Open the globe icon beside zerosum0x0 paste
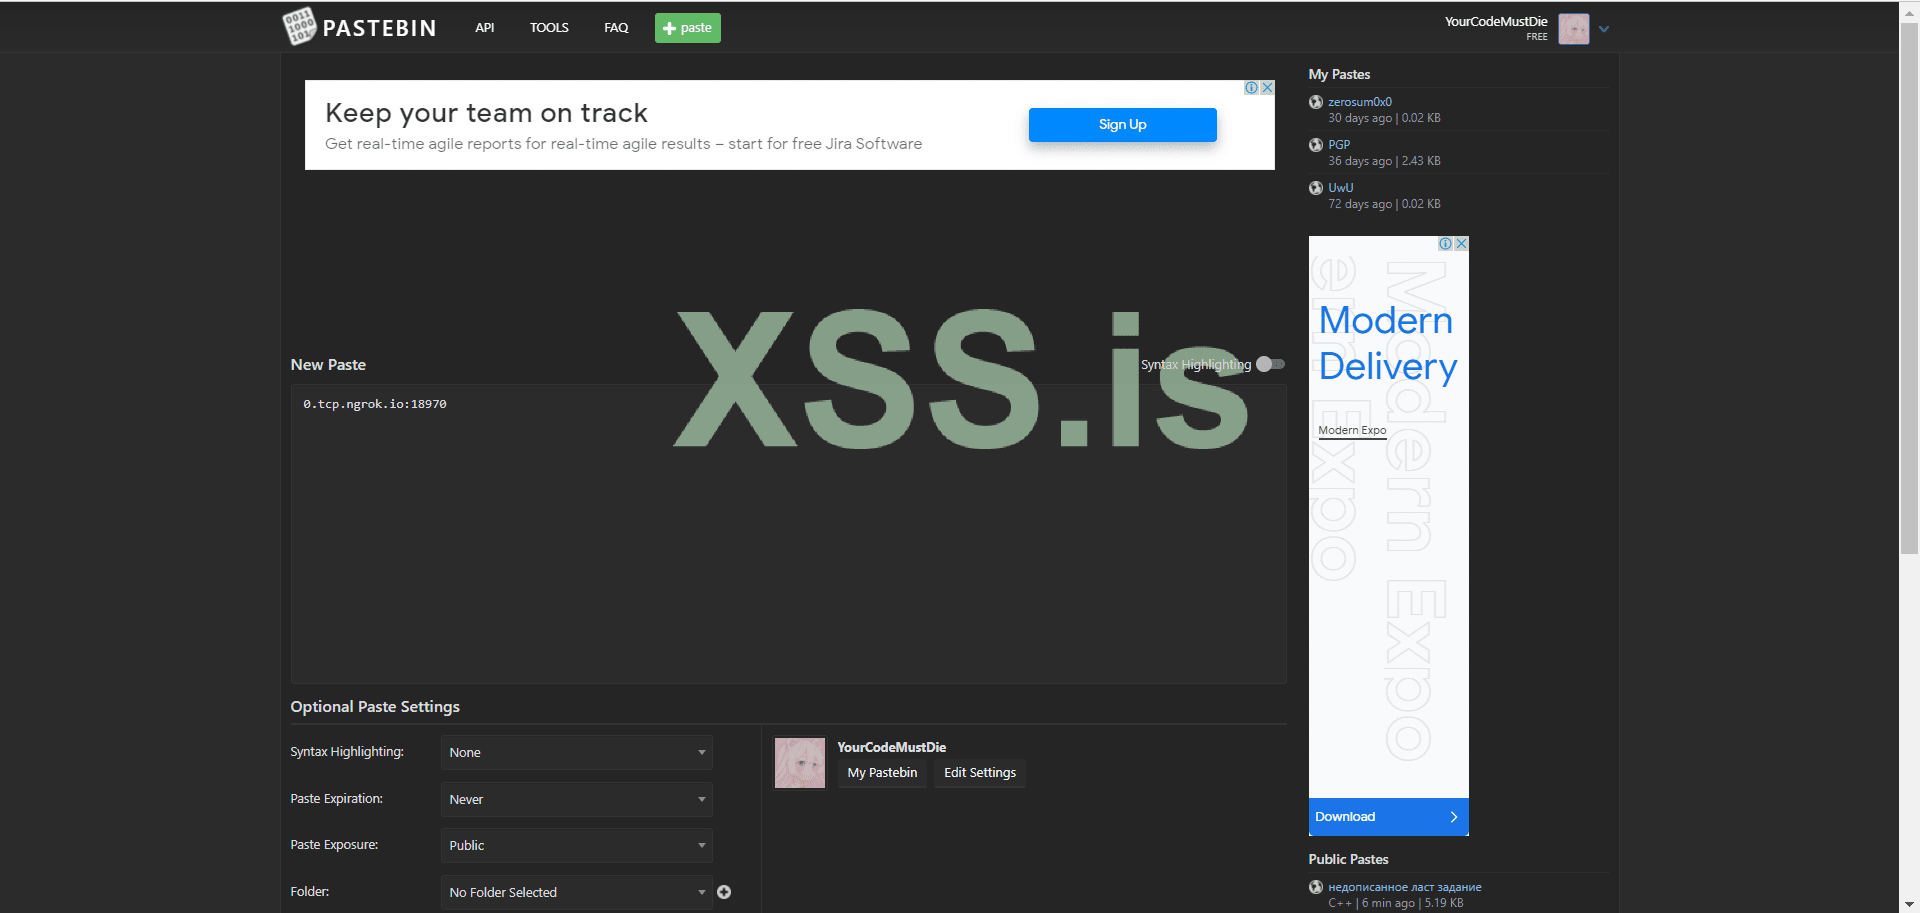This screenshot has height=913, width=1920. (1316, 102)
